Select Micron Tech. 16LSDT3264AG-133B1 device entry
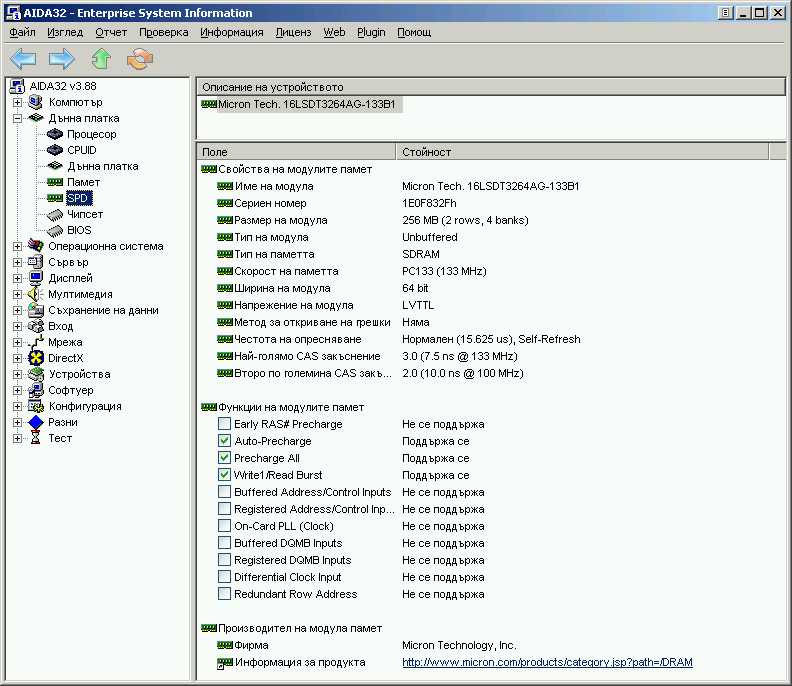The height and width of the screenshot is (686, 792). (x=307, y=105)
